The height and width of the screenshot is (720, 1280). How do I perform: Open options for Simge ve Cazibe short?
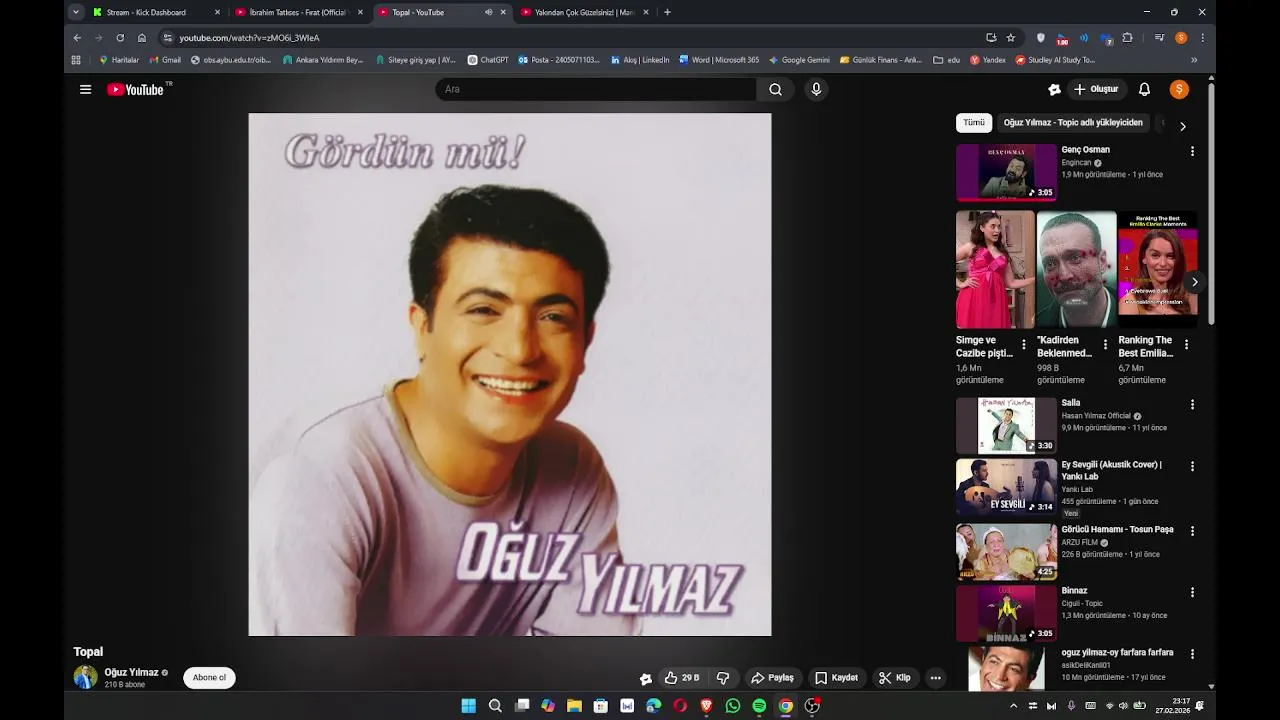[x=1023, y=344]
